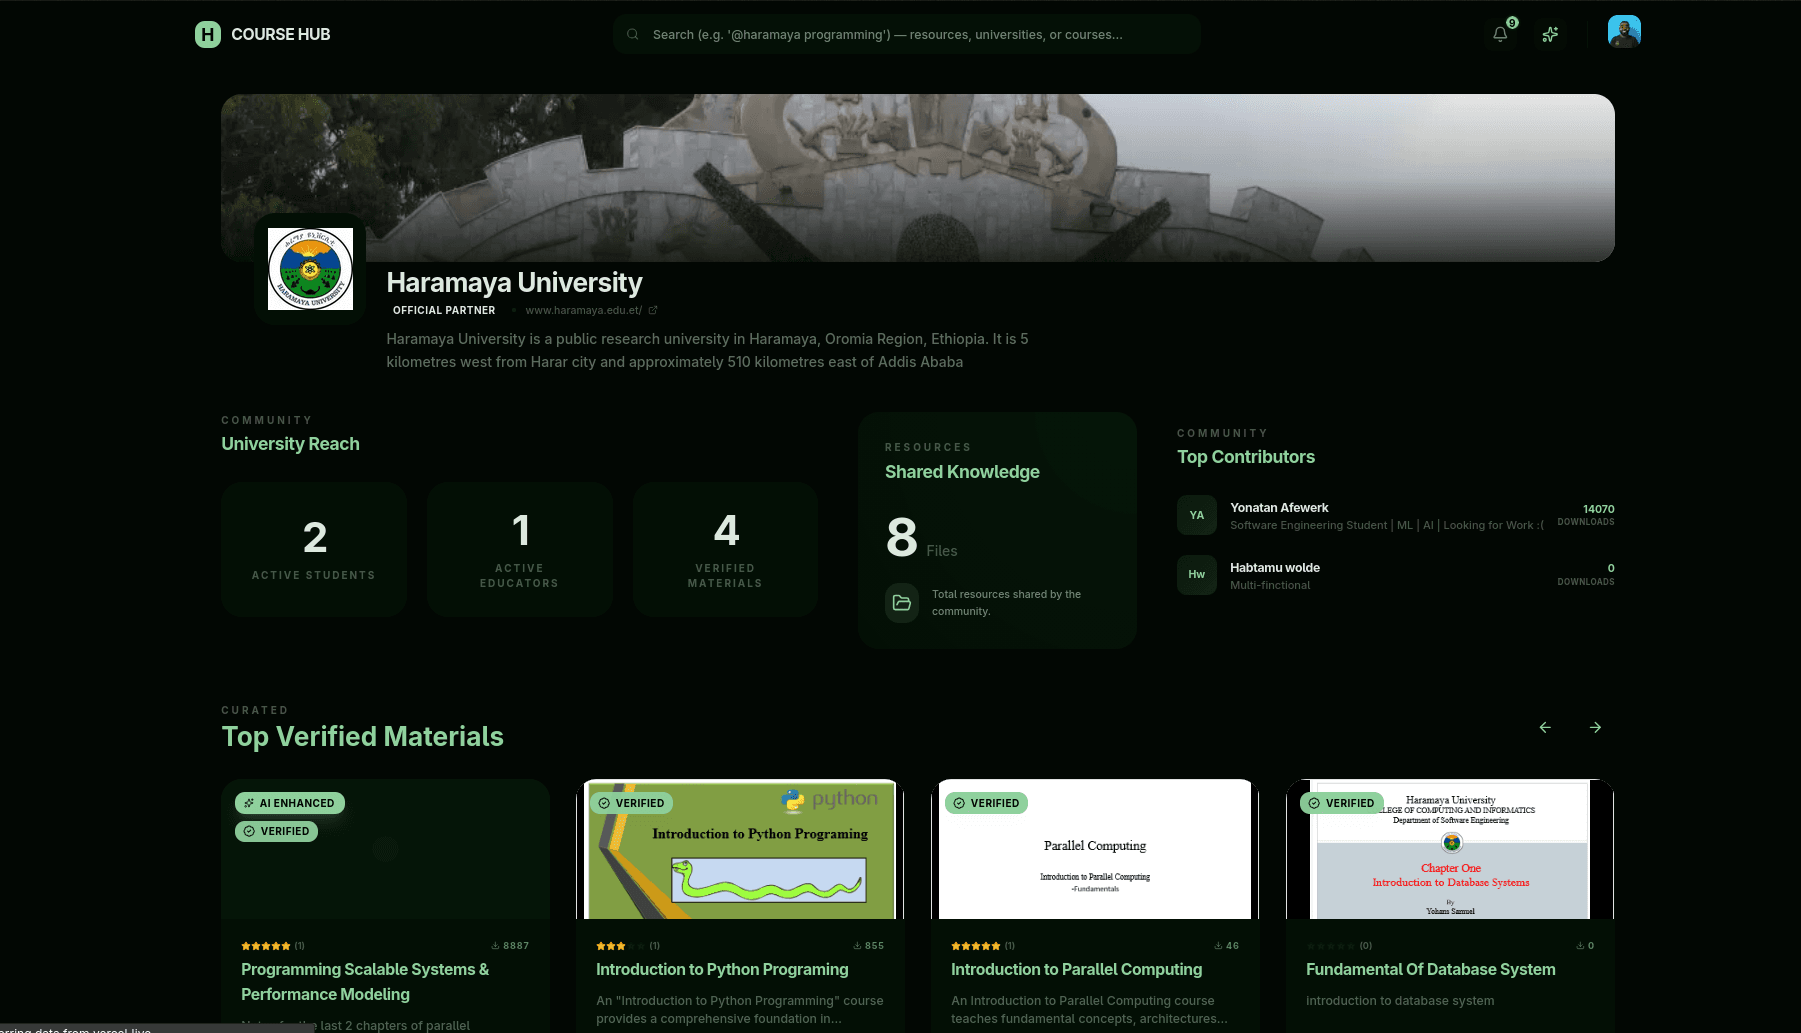
Task: Focus the resource search field
Action: click(906, 34)
